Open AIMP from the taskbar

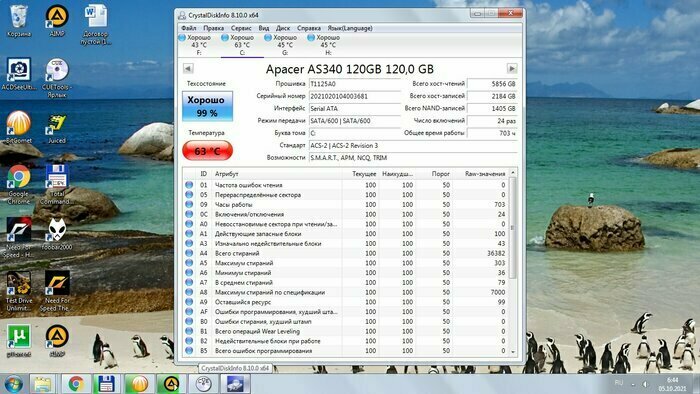coord(171,384)
